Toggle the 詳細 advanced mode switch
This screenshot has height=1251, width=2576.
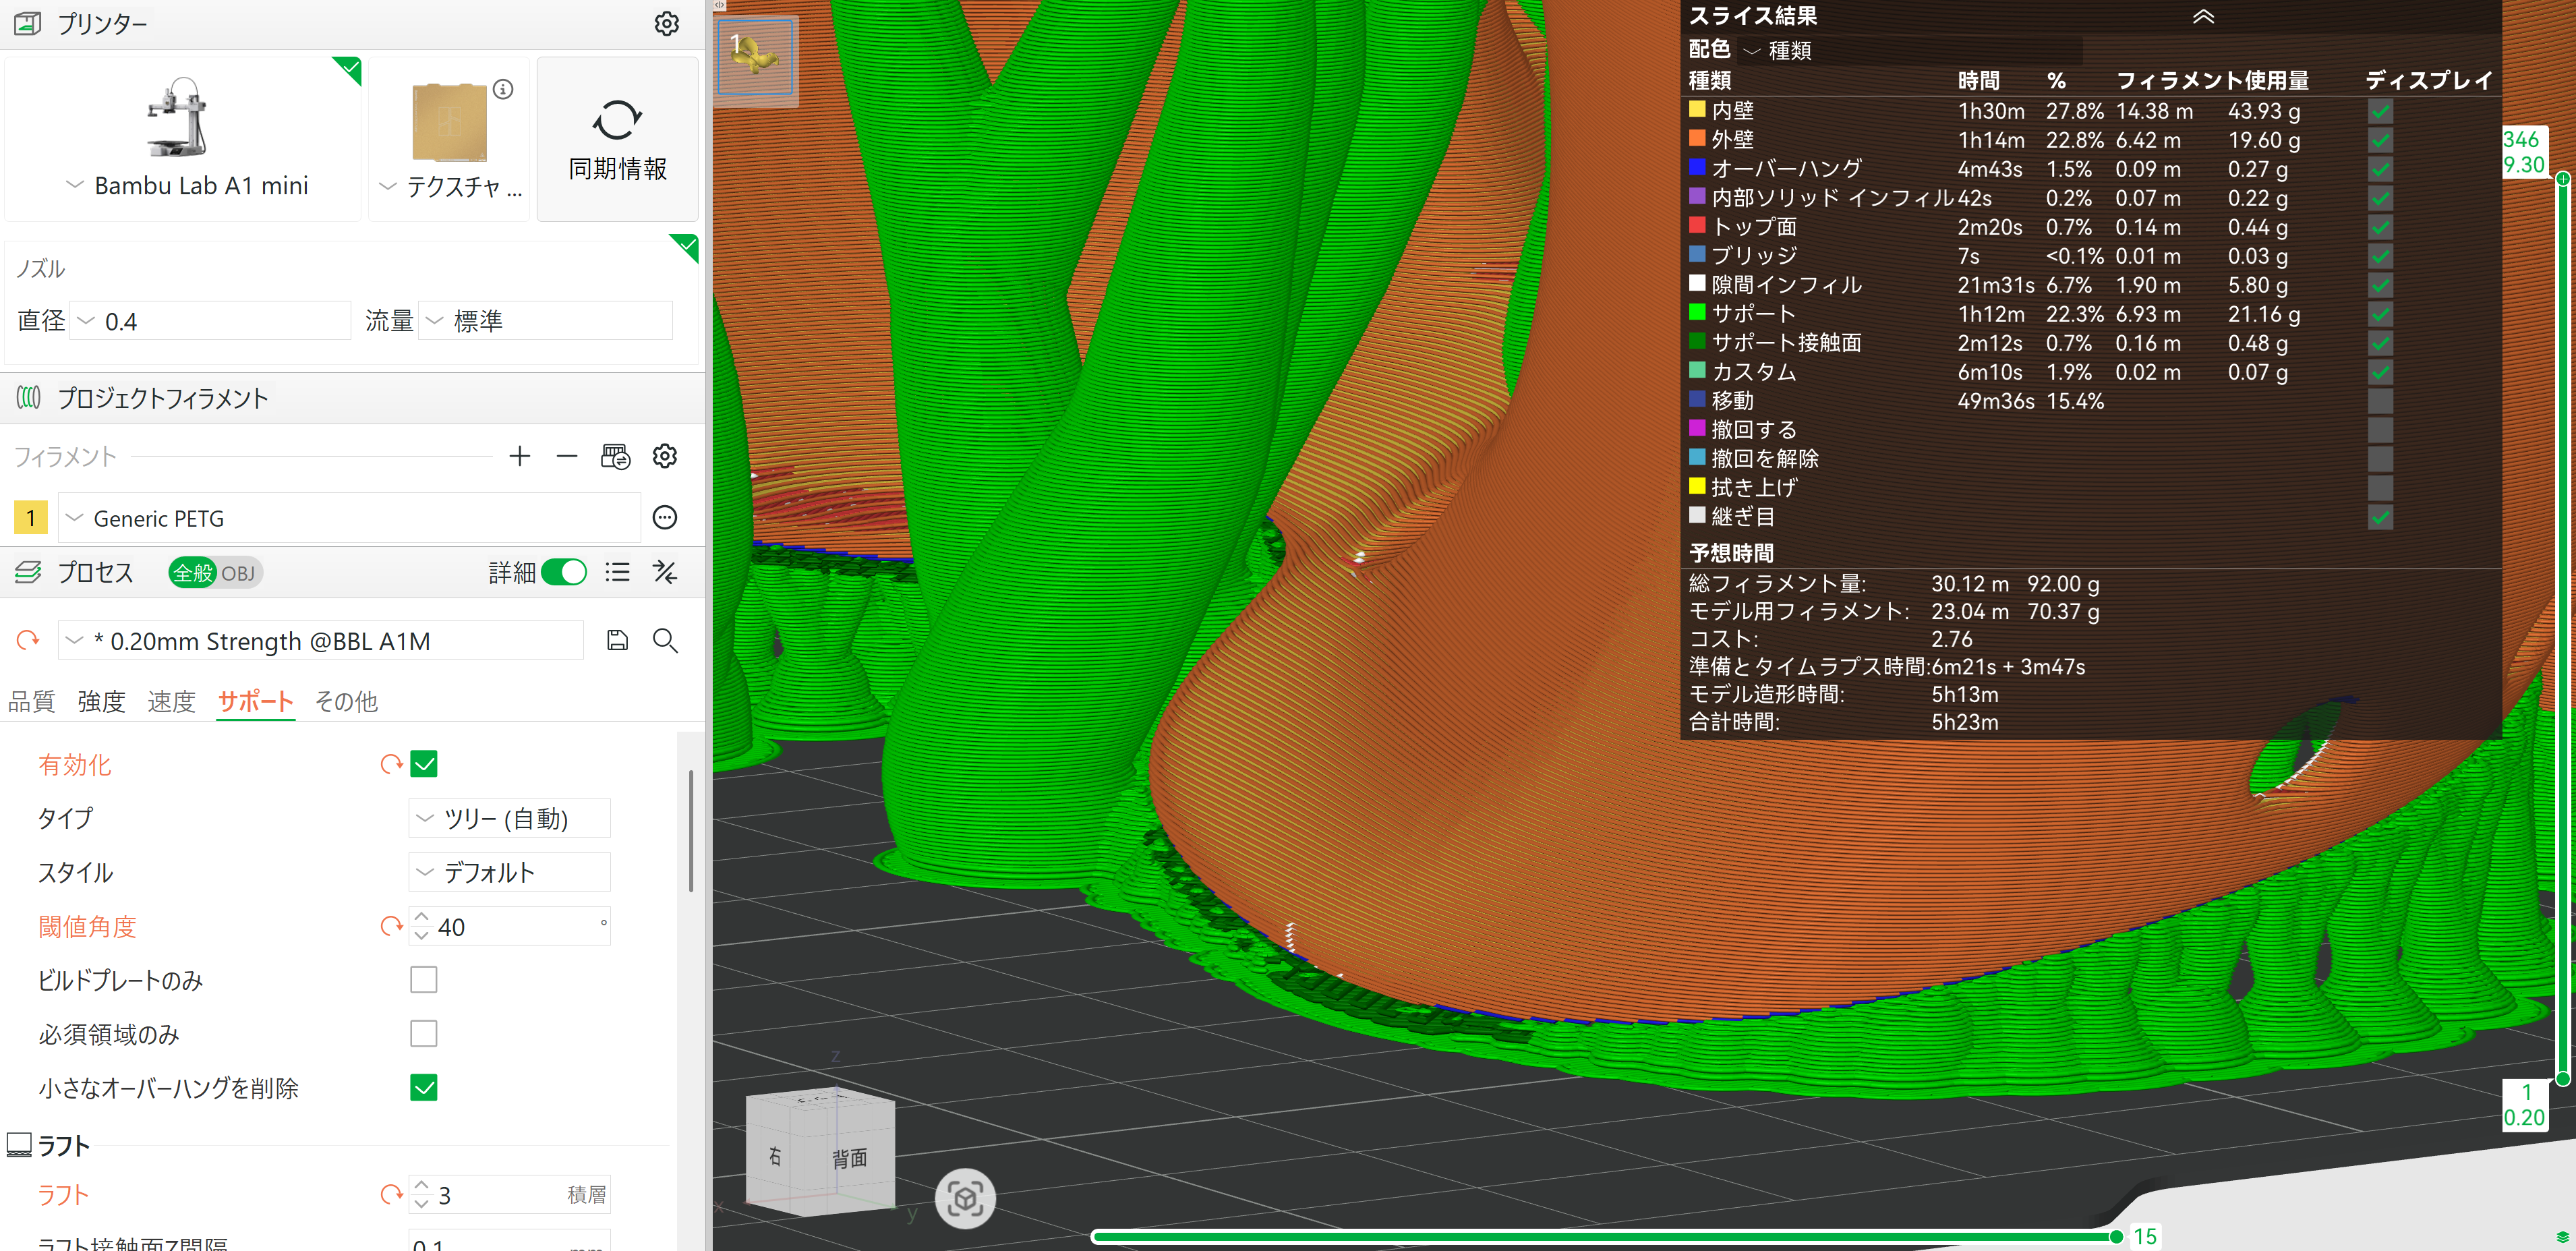point(564,572)
